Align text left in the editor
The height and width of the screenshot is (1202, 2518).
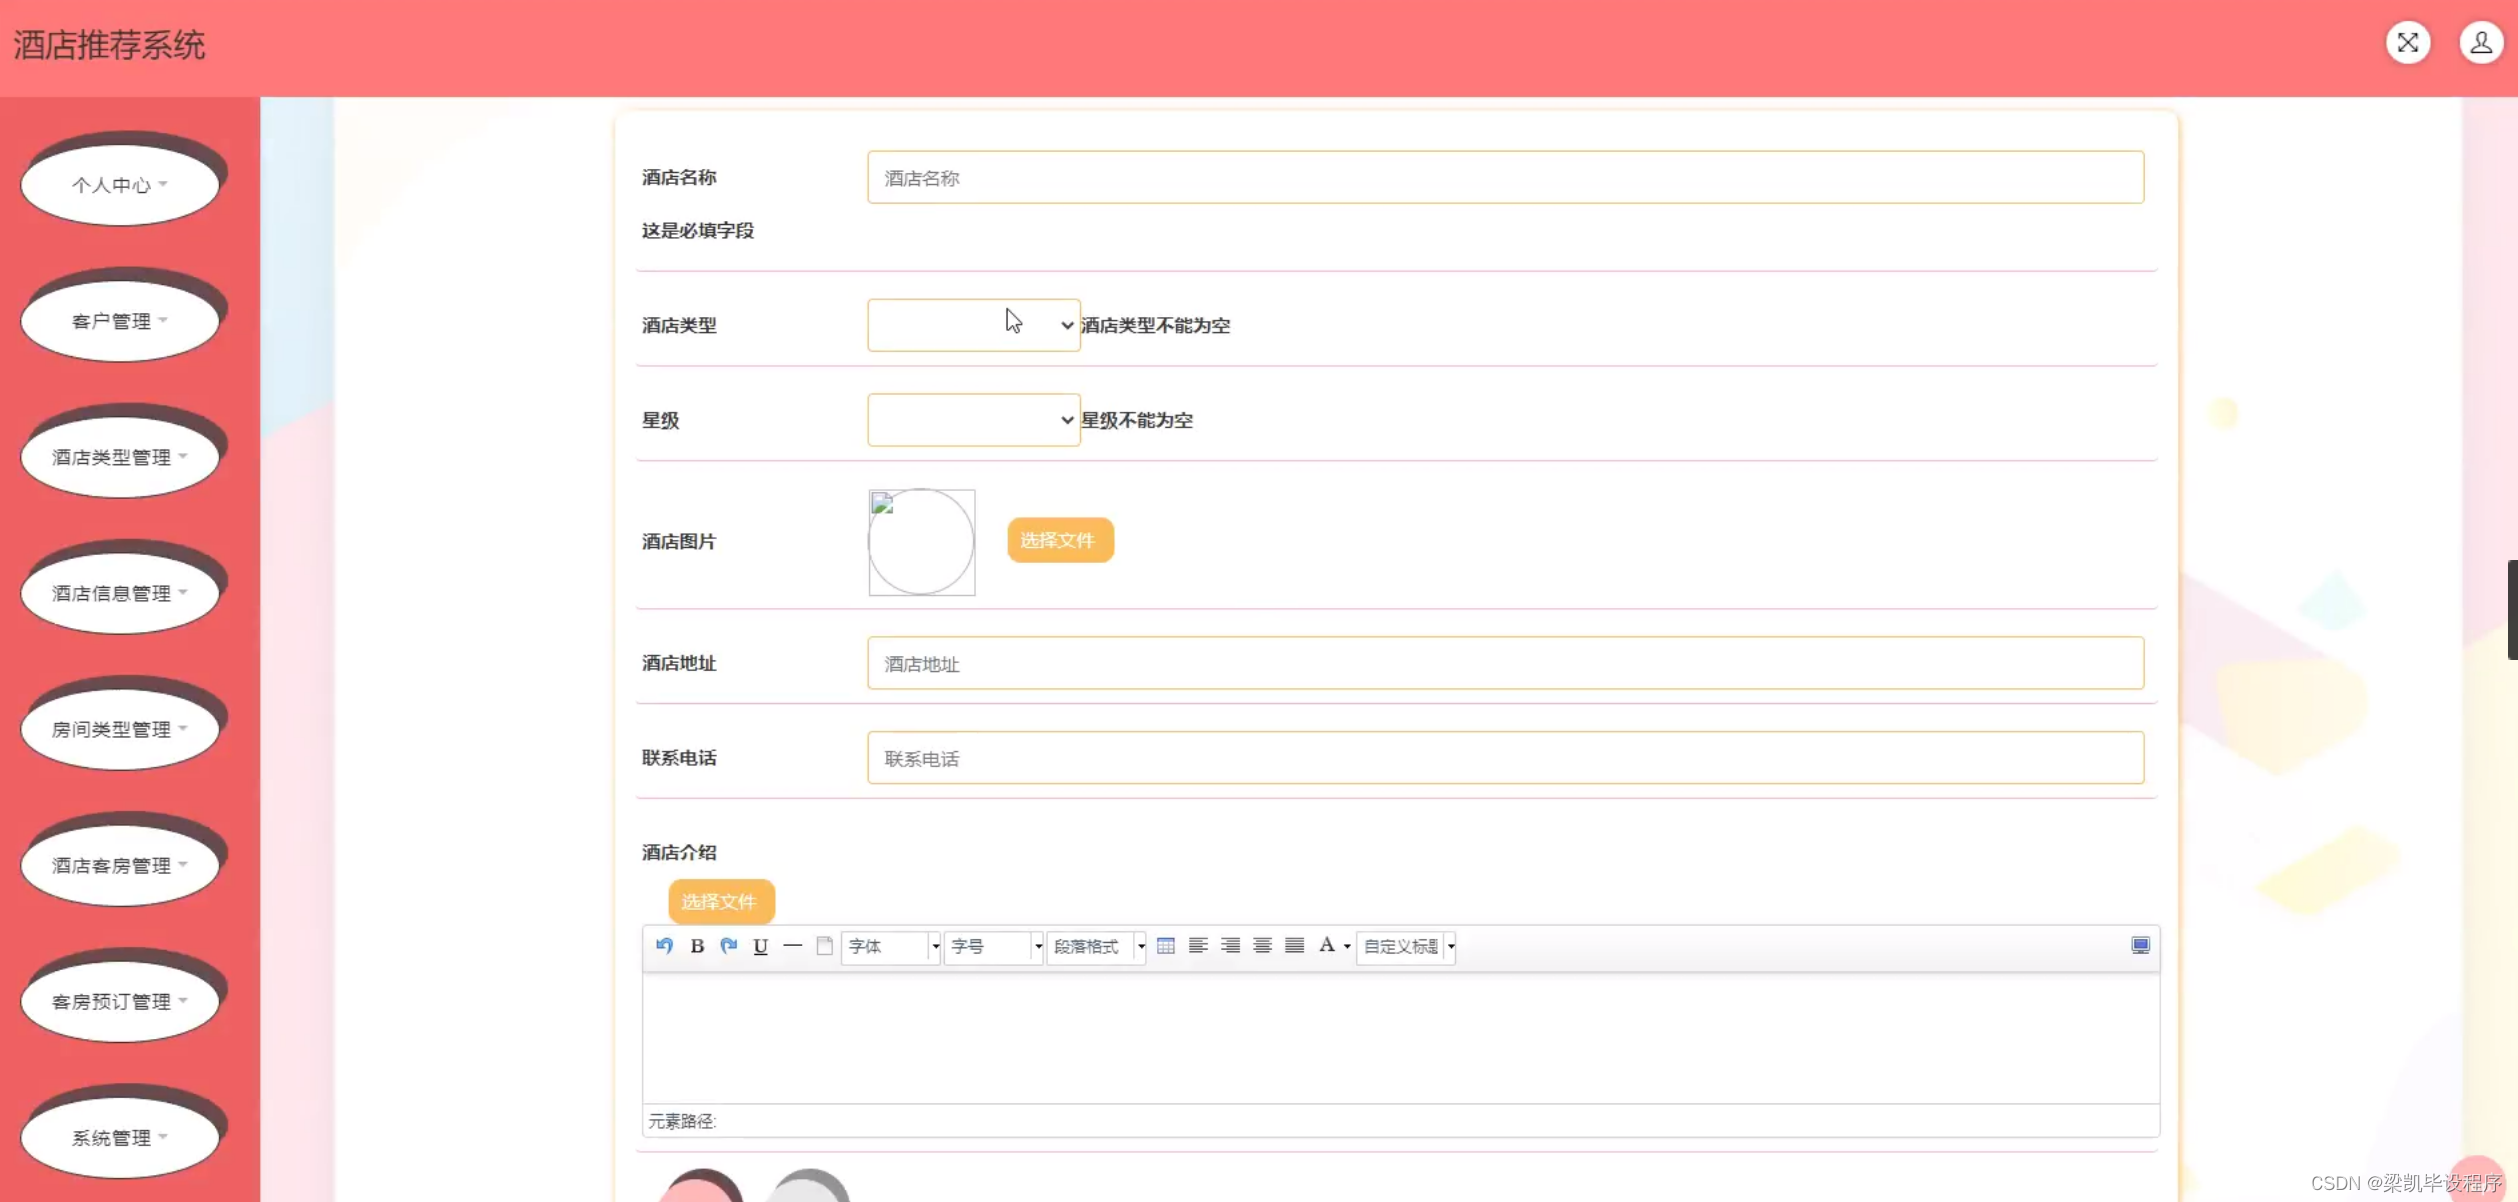[1198, 946]
